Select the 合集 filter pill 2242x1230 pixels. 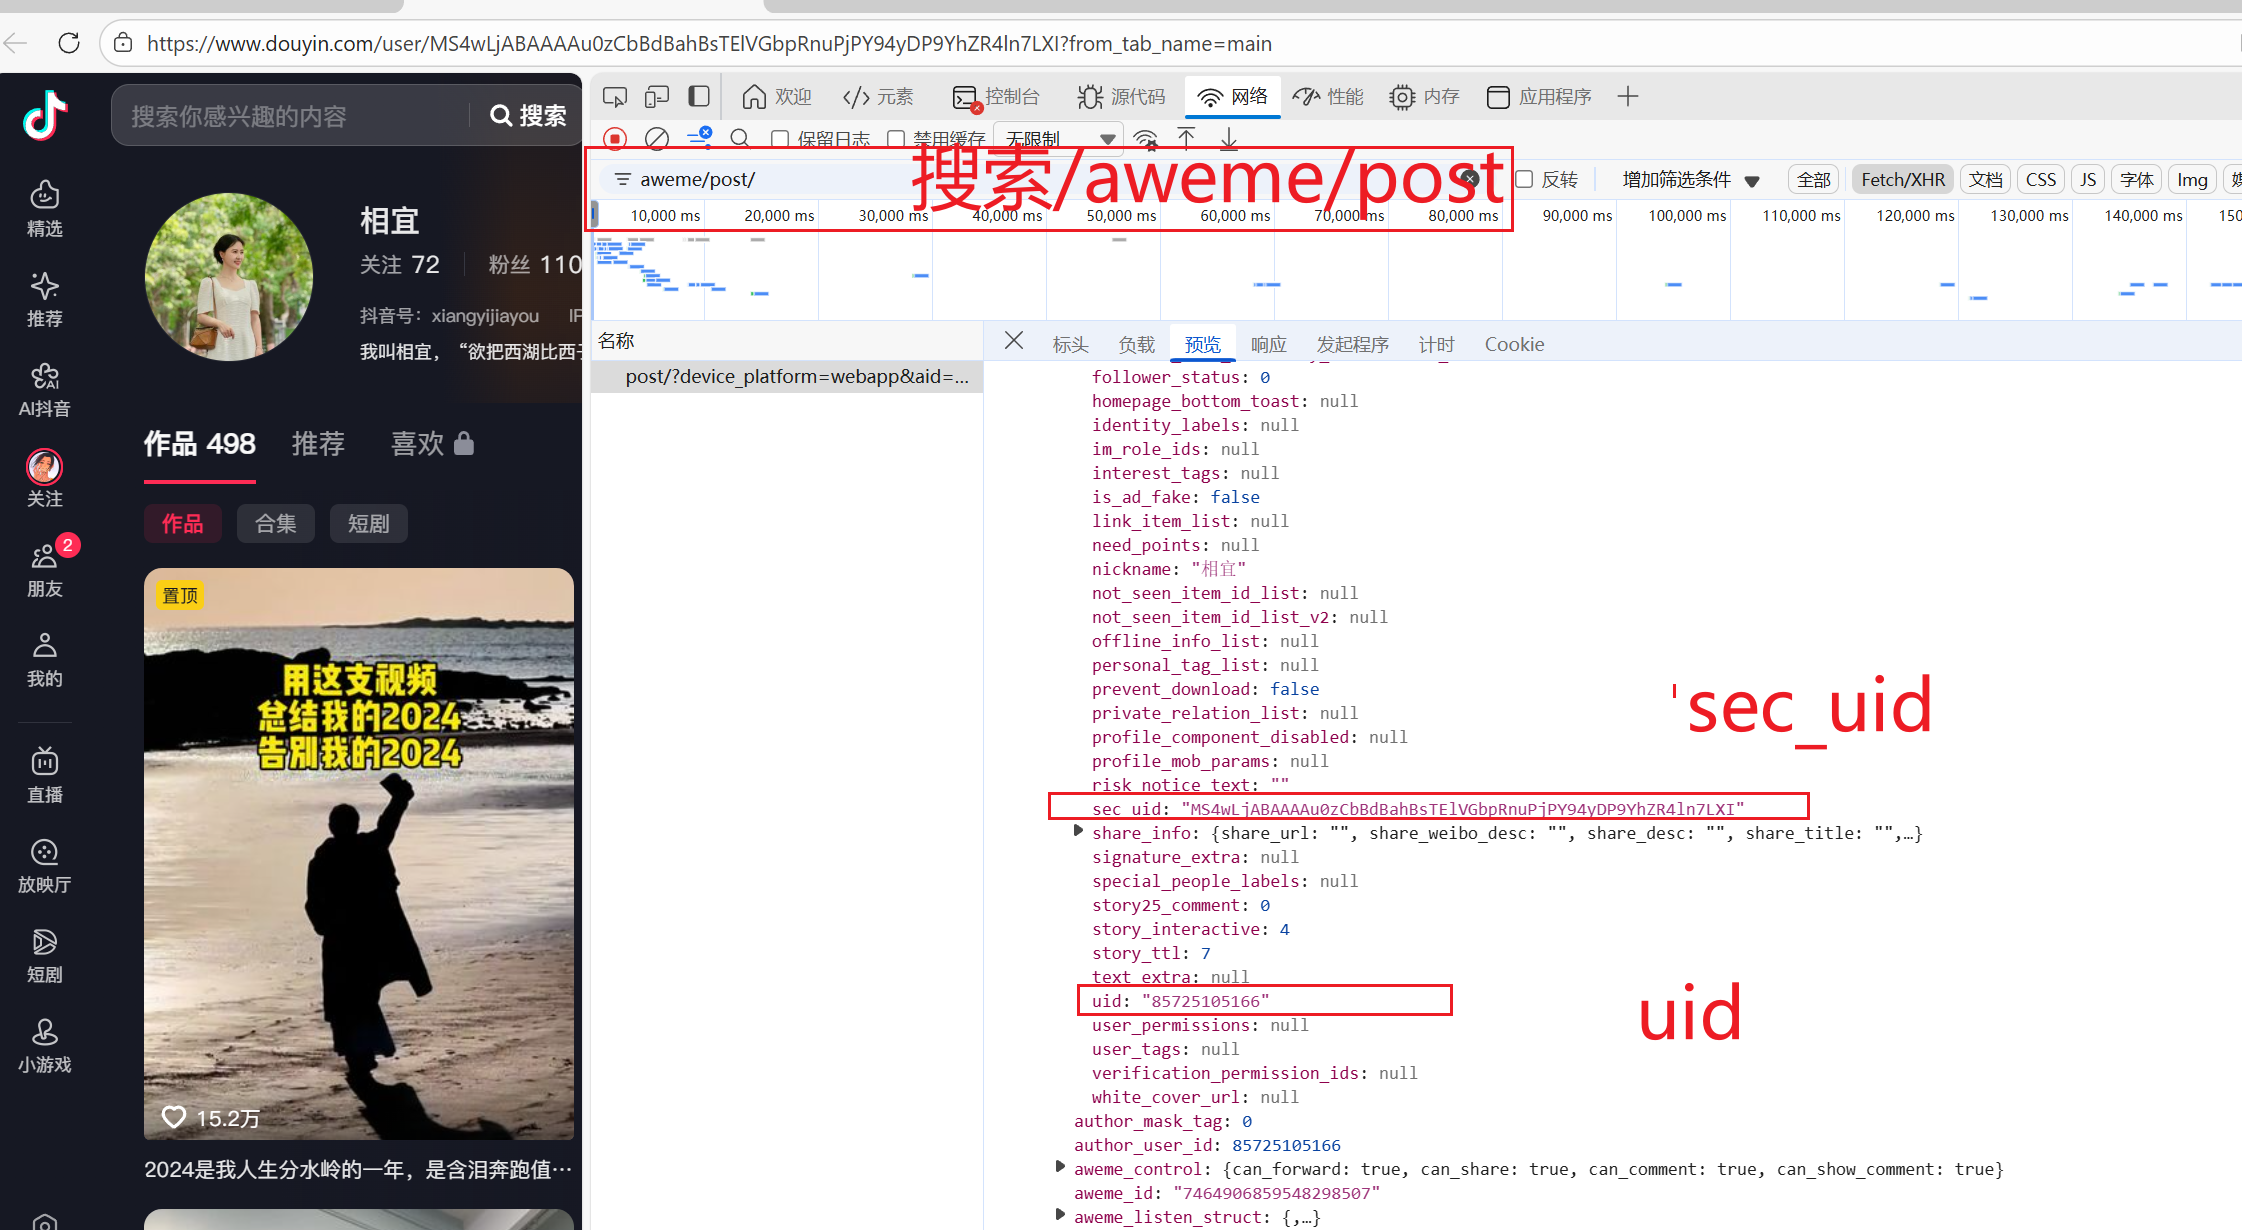coord(276,523)
